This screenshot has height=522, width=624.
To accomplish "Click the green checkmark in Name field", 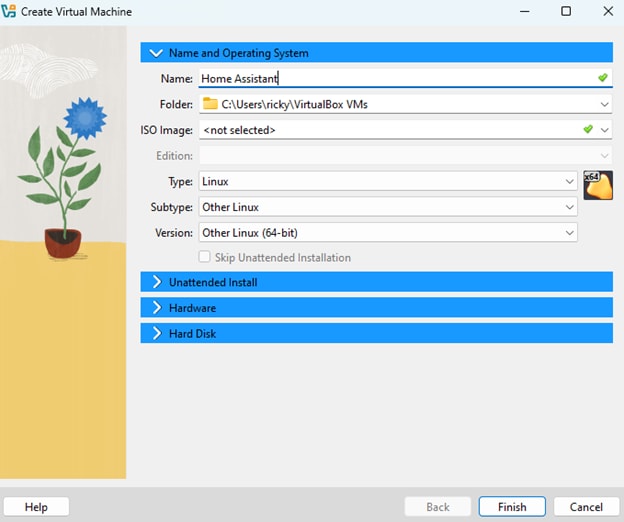I will (603, 78).
